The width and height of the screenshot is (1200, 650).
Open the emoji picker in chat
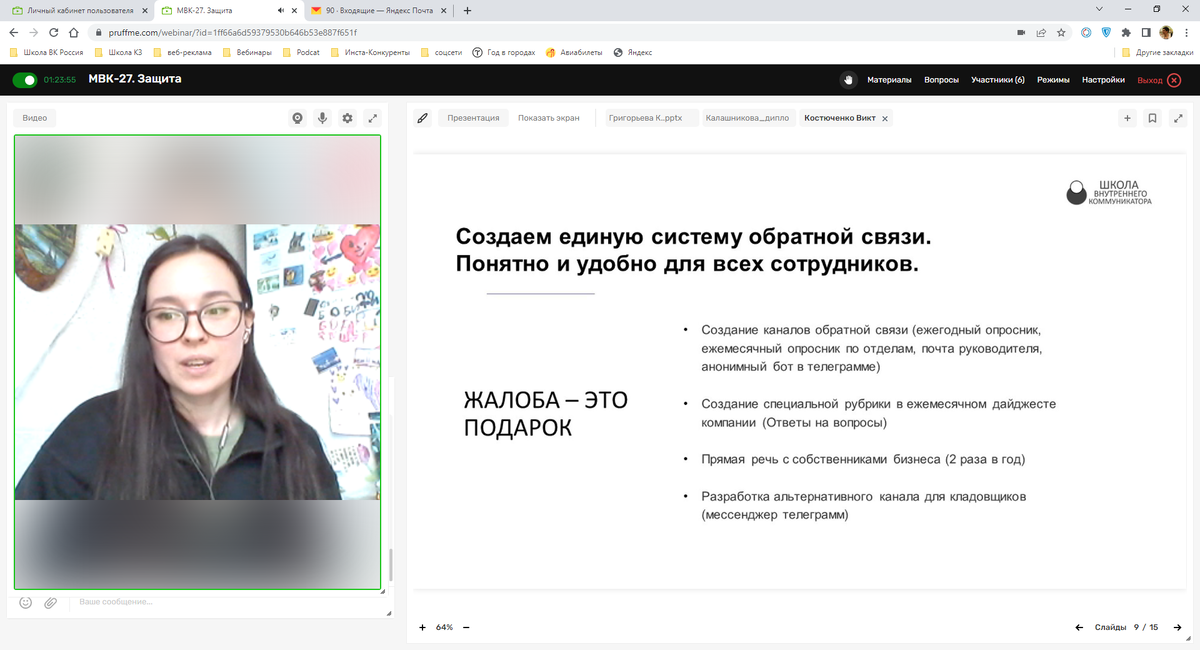[26, 602]
